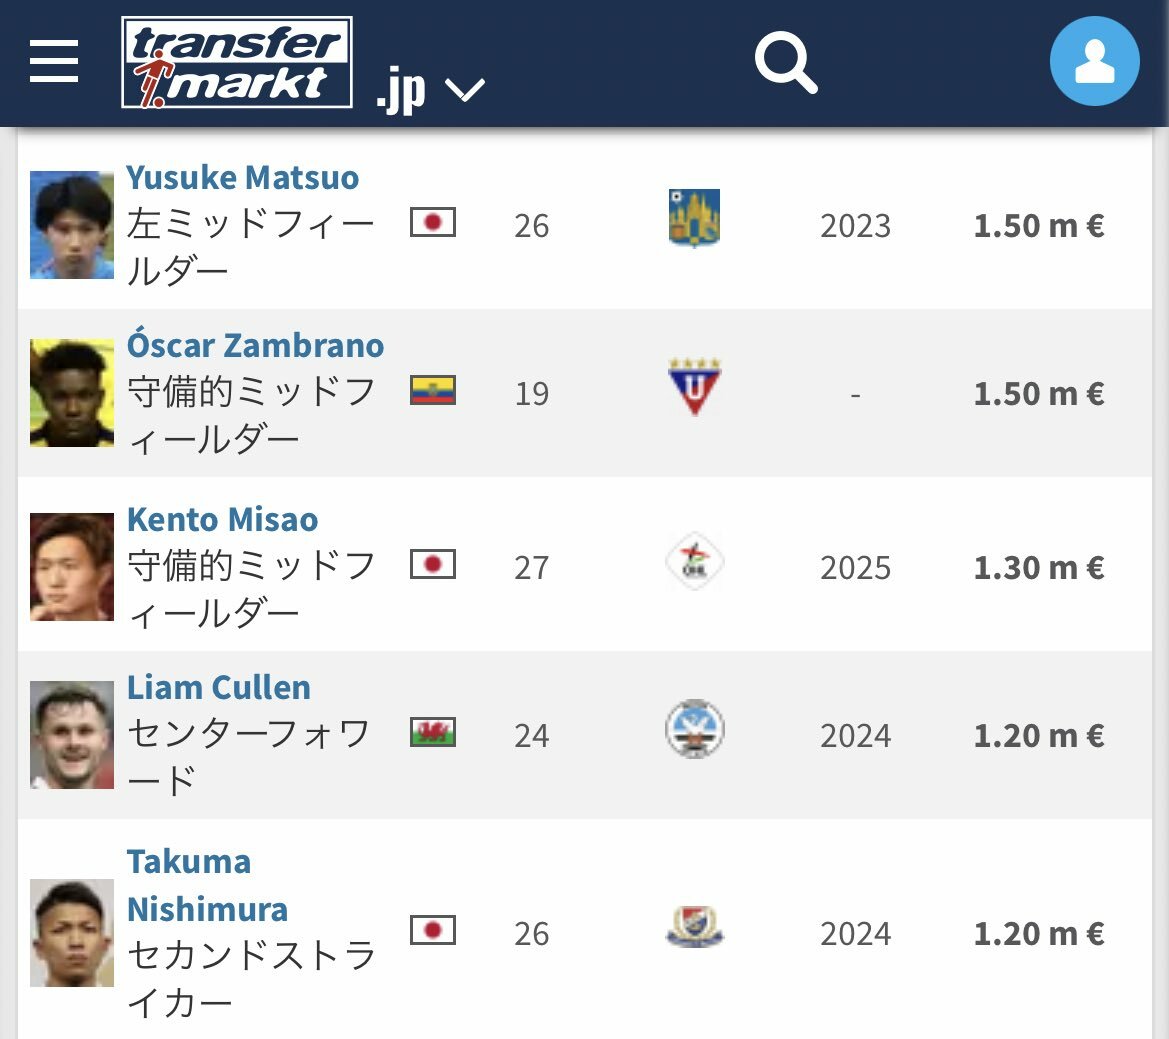The height and width of the screenshot is (1039, 1169).
Task: Open Liam Cullen player profile link
Action: click(218, 687)
